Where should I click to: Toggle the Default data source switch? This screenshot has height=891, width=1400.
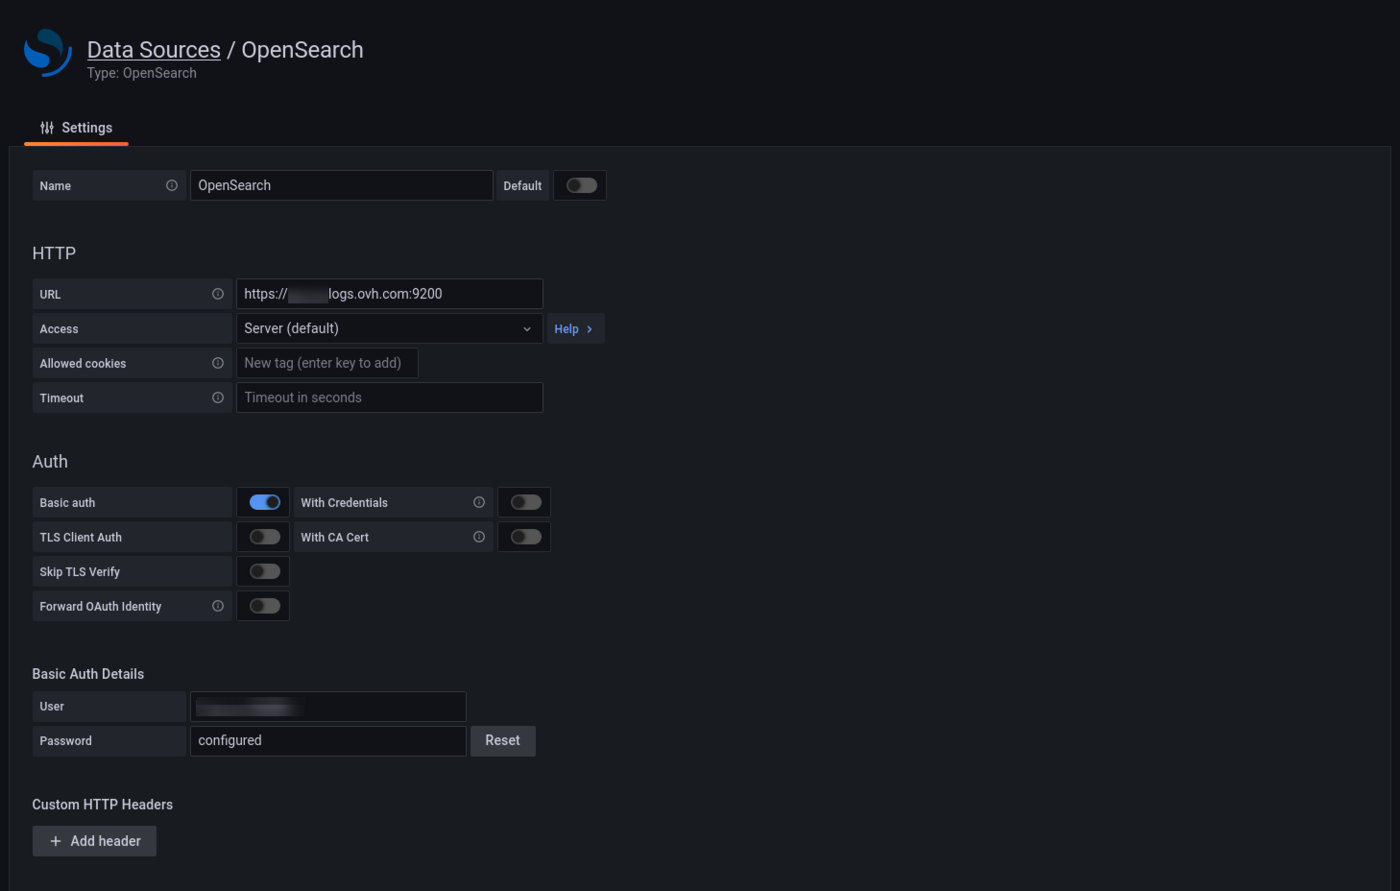(581, 186)
